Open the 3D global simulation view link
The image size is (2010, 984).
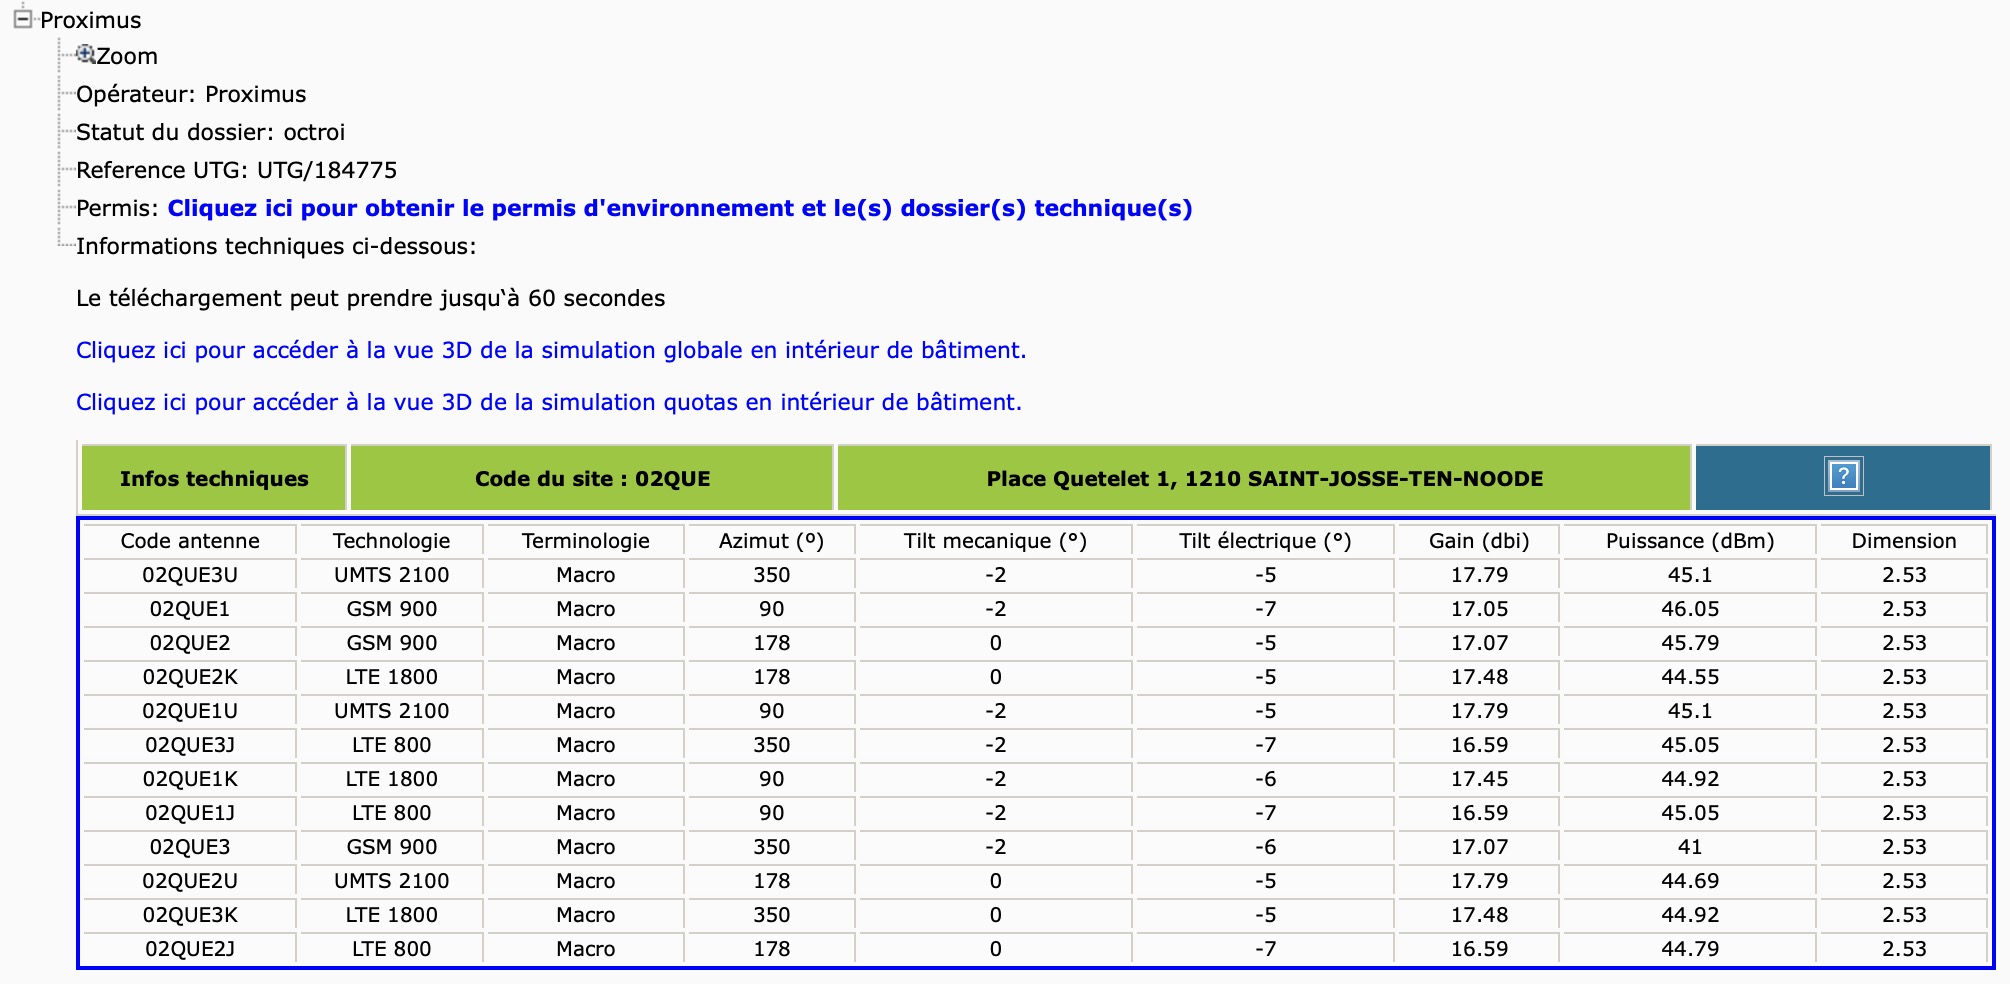point(551,350)
